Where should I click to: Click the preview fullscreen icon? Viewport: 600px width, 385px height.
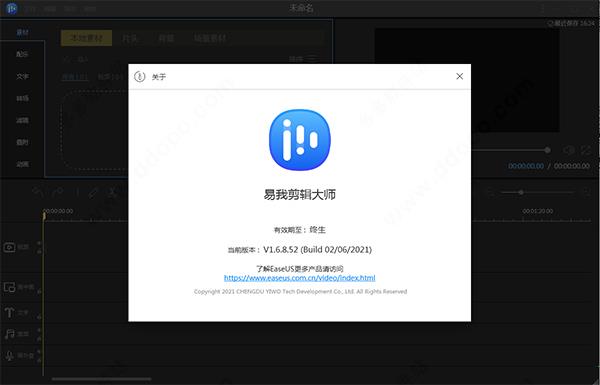point(586,150)
